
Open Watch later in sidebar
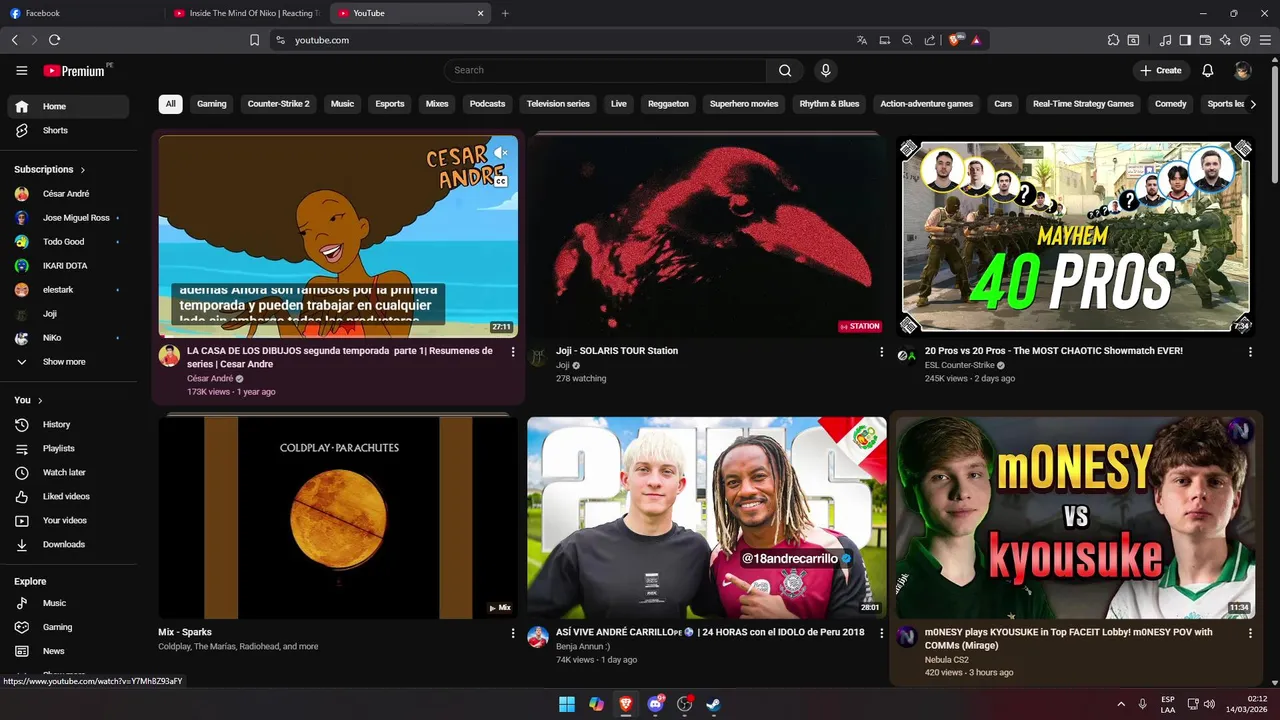(69, 472)
